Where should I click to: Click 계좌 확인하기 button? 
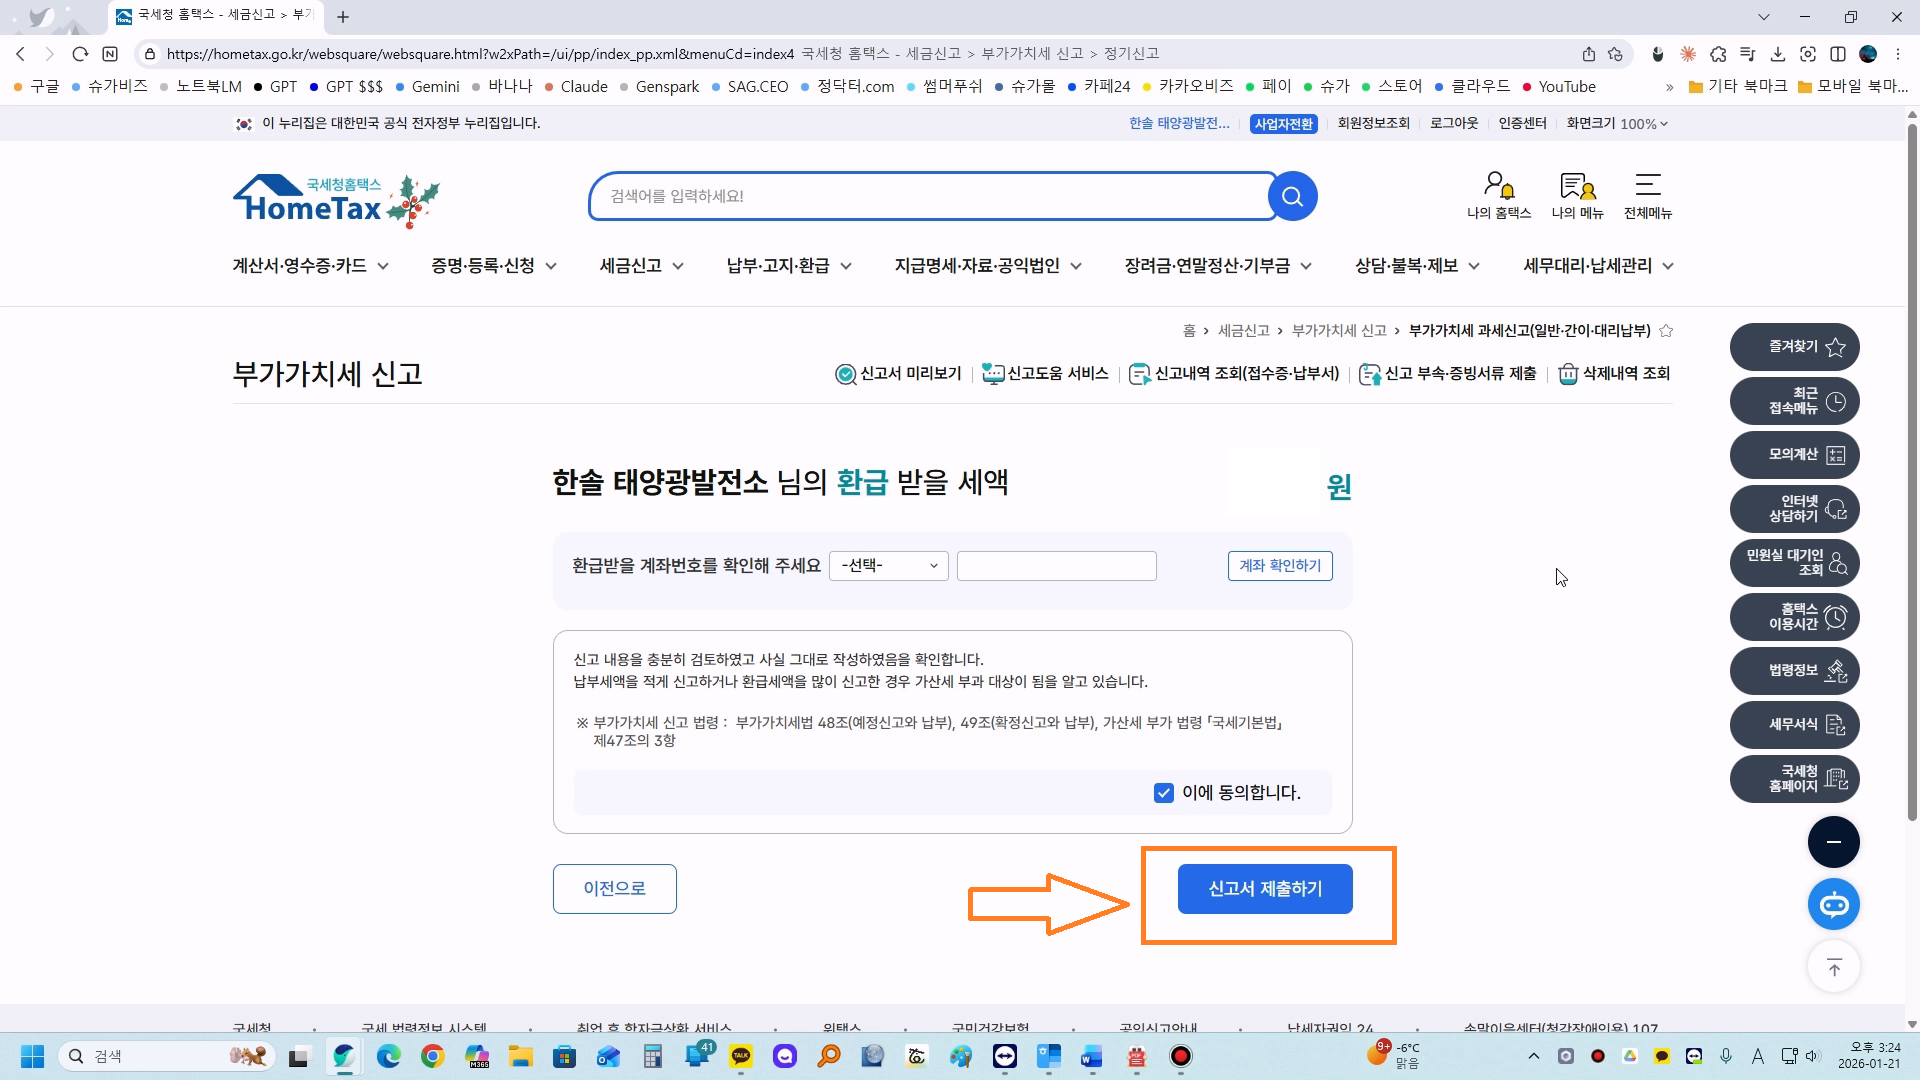[1279, 566]
